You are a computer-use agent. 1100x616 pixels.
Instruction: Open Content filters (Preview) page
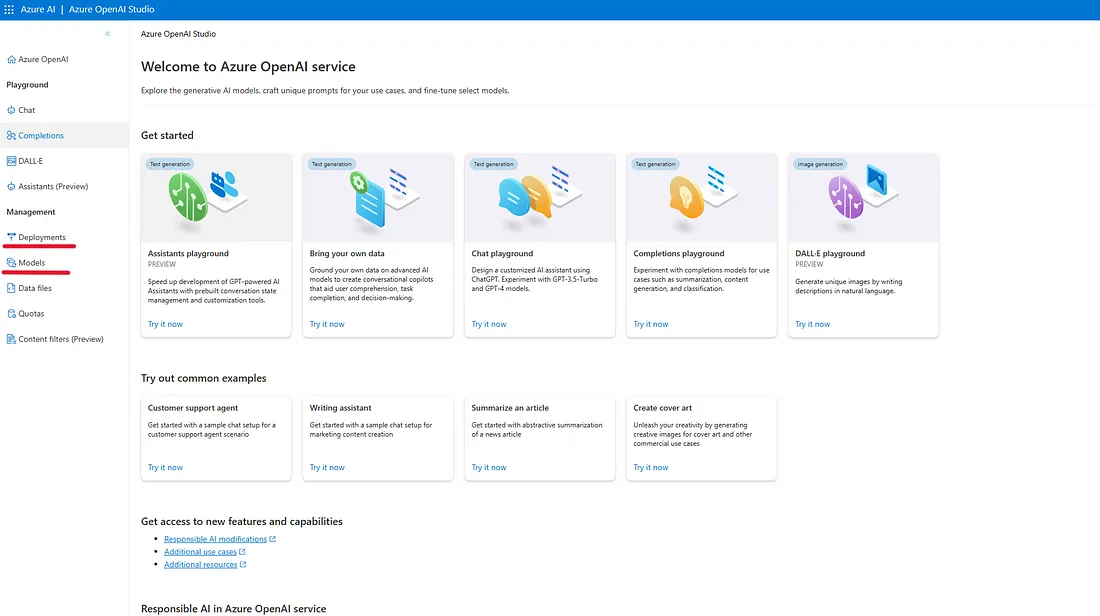61,339
